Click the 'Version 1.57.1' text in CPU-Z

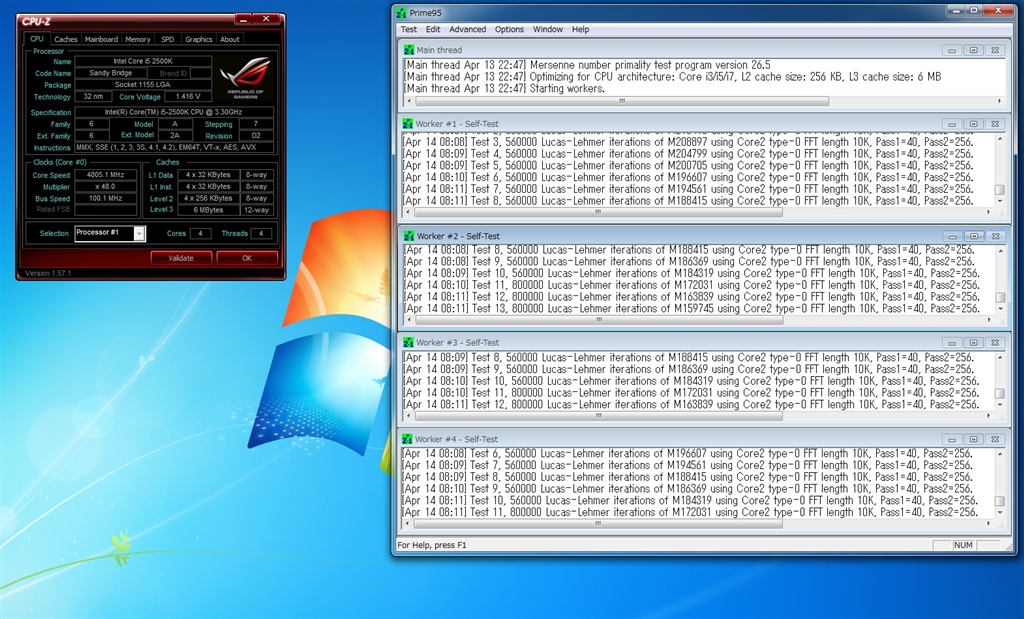[x=48, y=274]
